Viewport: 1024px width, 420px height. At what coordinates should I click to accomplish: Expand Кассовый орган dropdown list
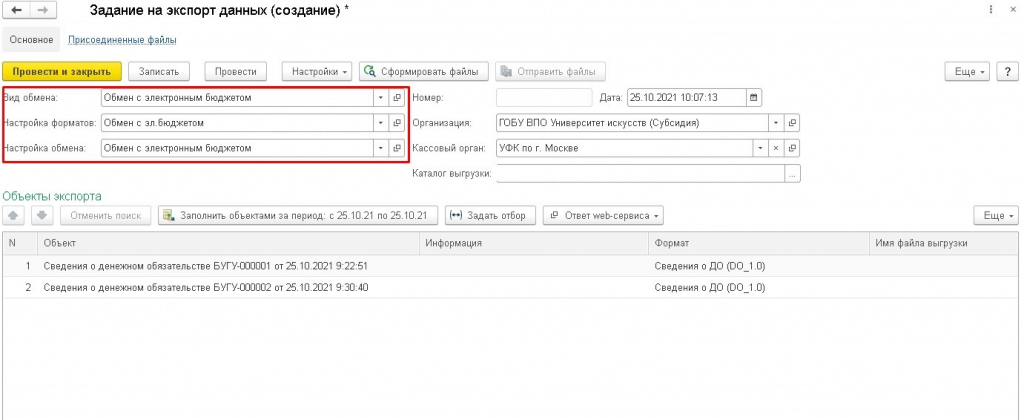coord(760,148)
